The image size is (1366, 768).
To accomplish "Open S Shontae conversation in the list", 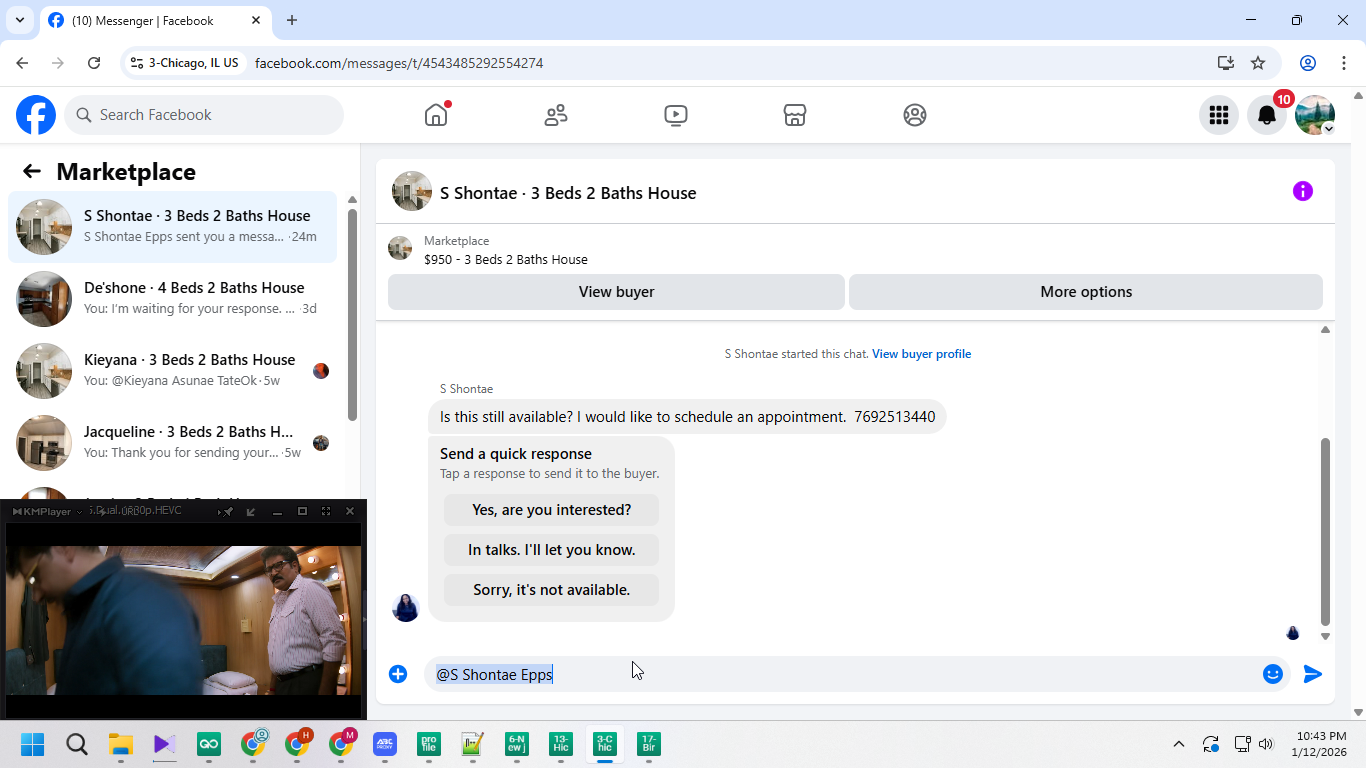I will click(173, 227).
